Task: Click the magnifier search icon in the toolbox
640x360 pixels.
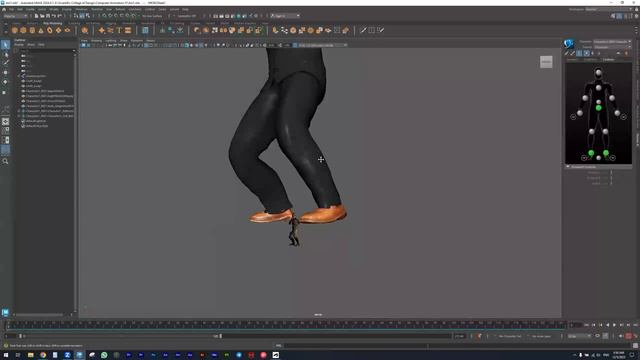Action: [x=5, y=161]
